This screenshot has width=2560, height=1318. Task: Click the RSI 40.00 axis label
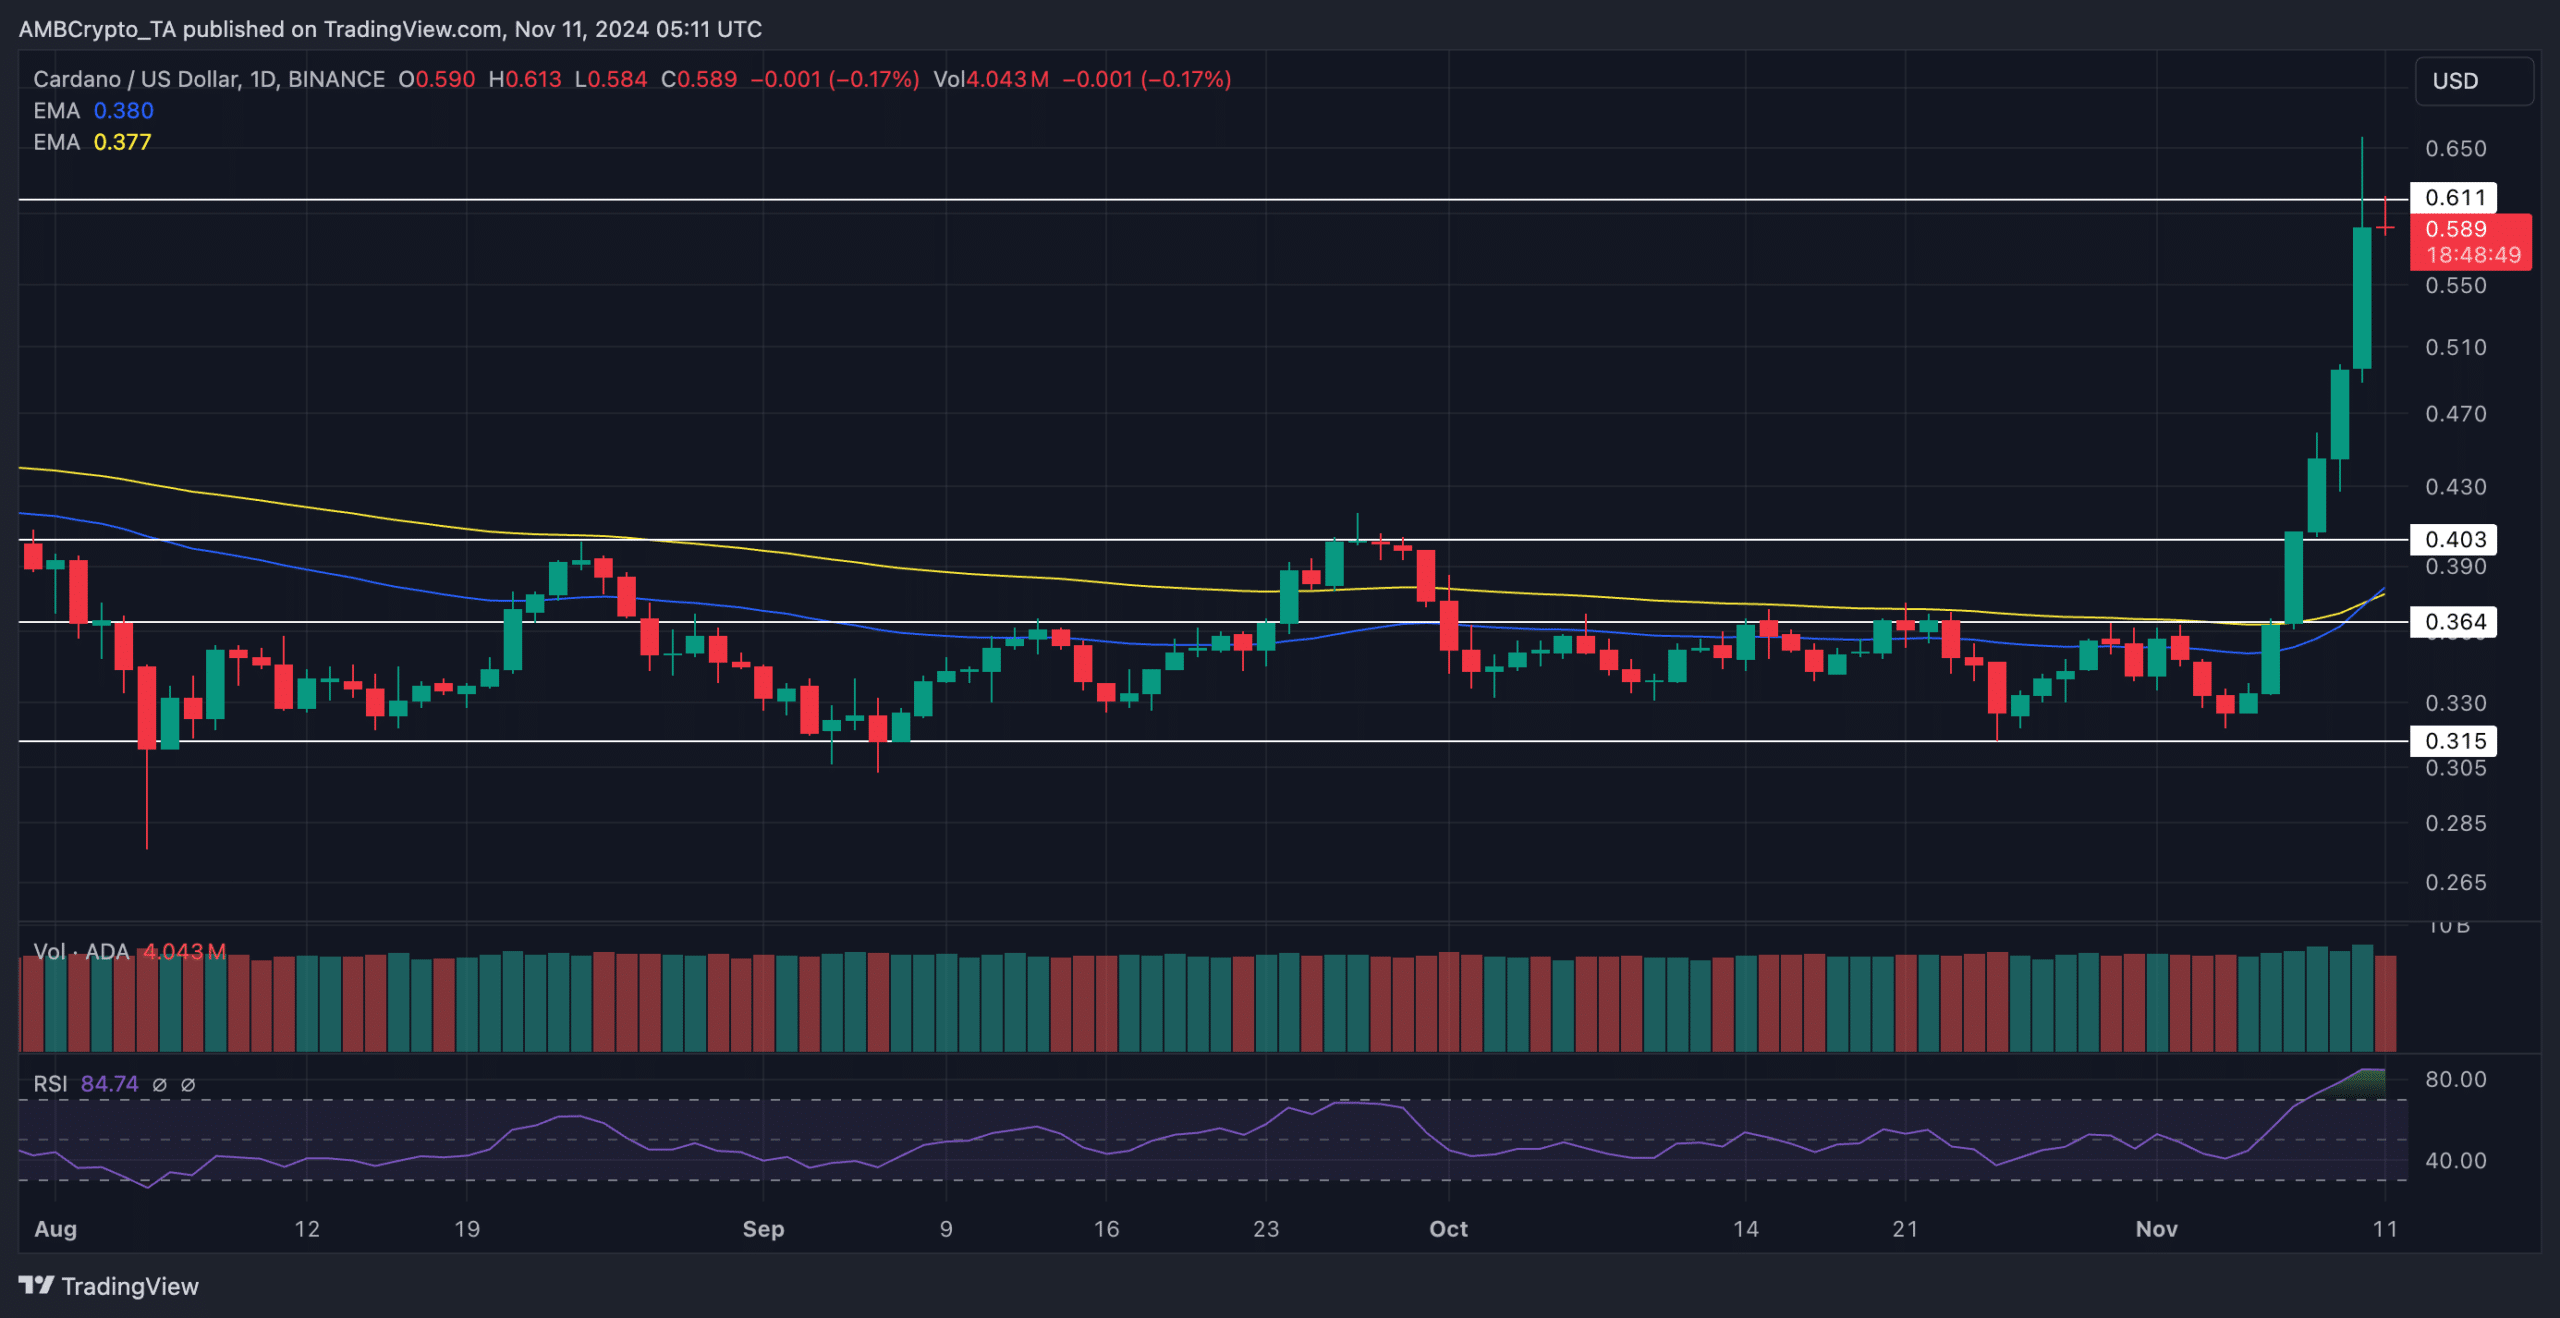[2455, 1161]
